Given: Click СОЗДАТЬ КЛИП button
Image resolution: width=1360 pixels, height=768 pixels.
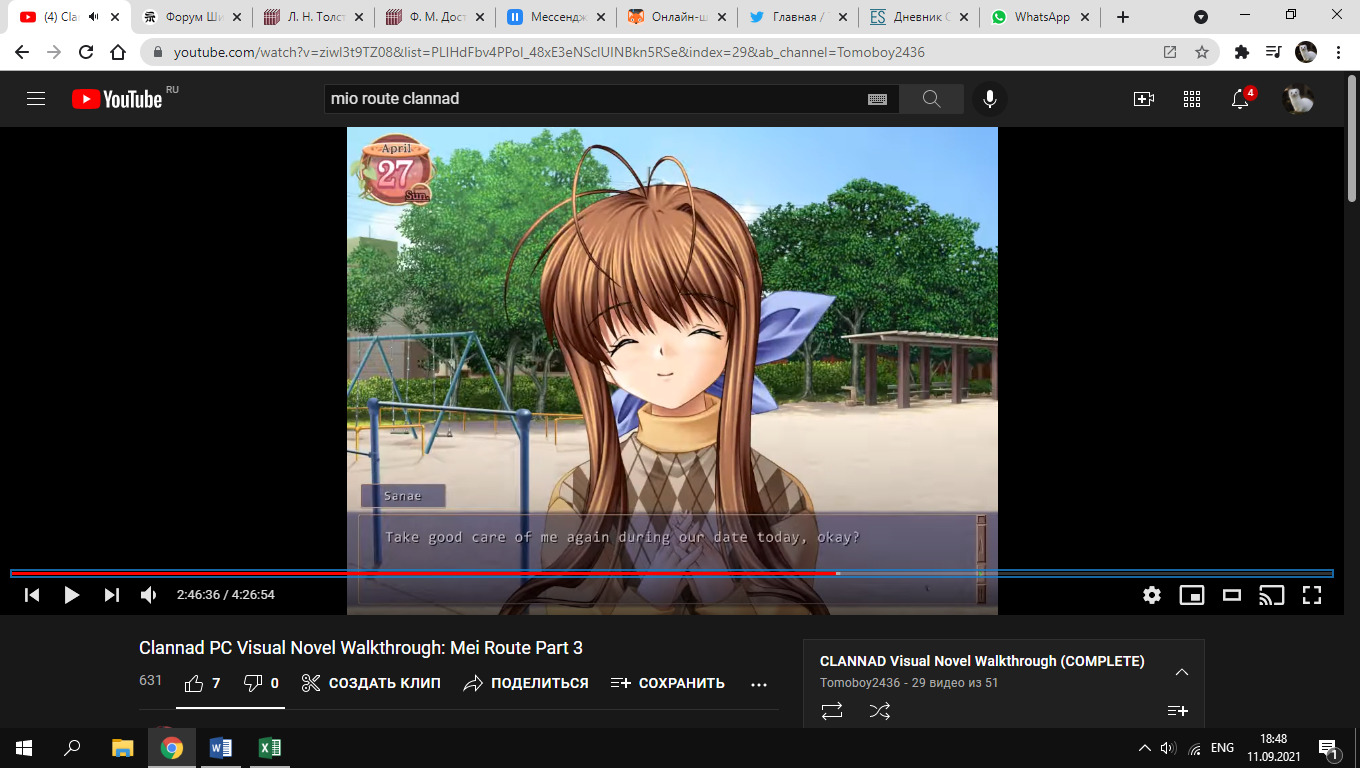Looking at the screenshot, I should tap(371, 684).
